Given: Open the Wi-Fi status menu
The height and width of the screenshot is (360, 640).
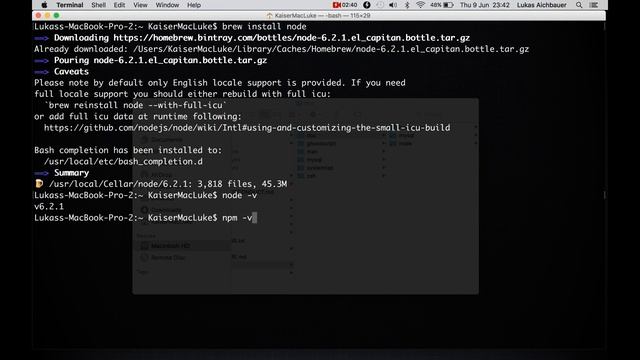Looking at the screenshot, I should (x=420, y=5).
